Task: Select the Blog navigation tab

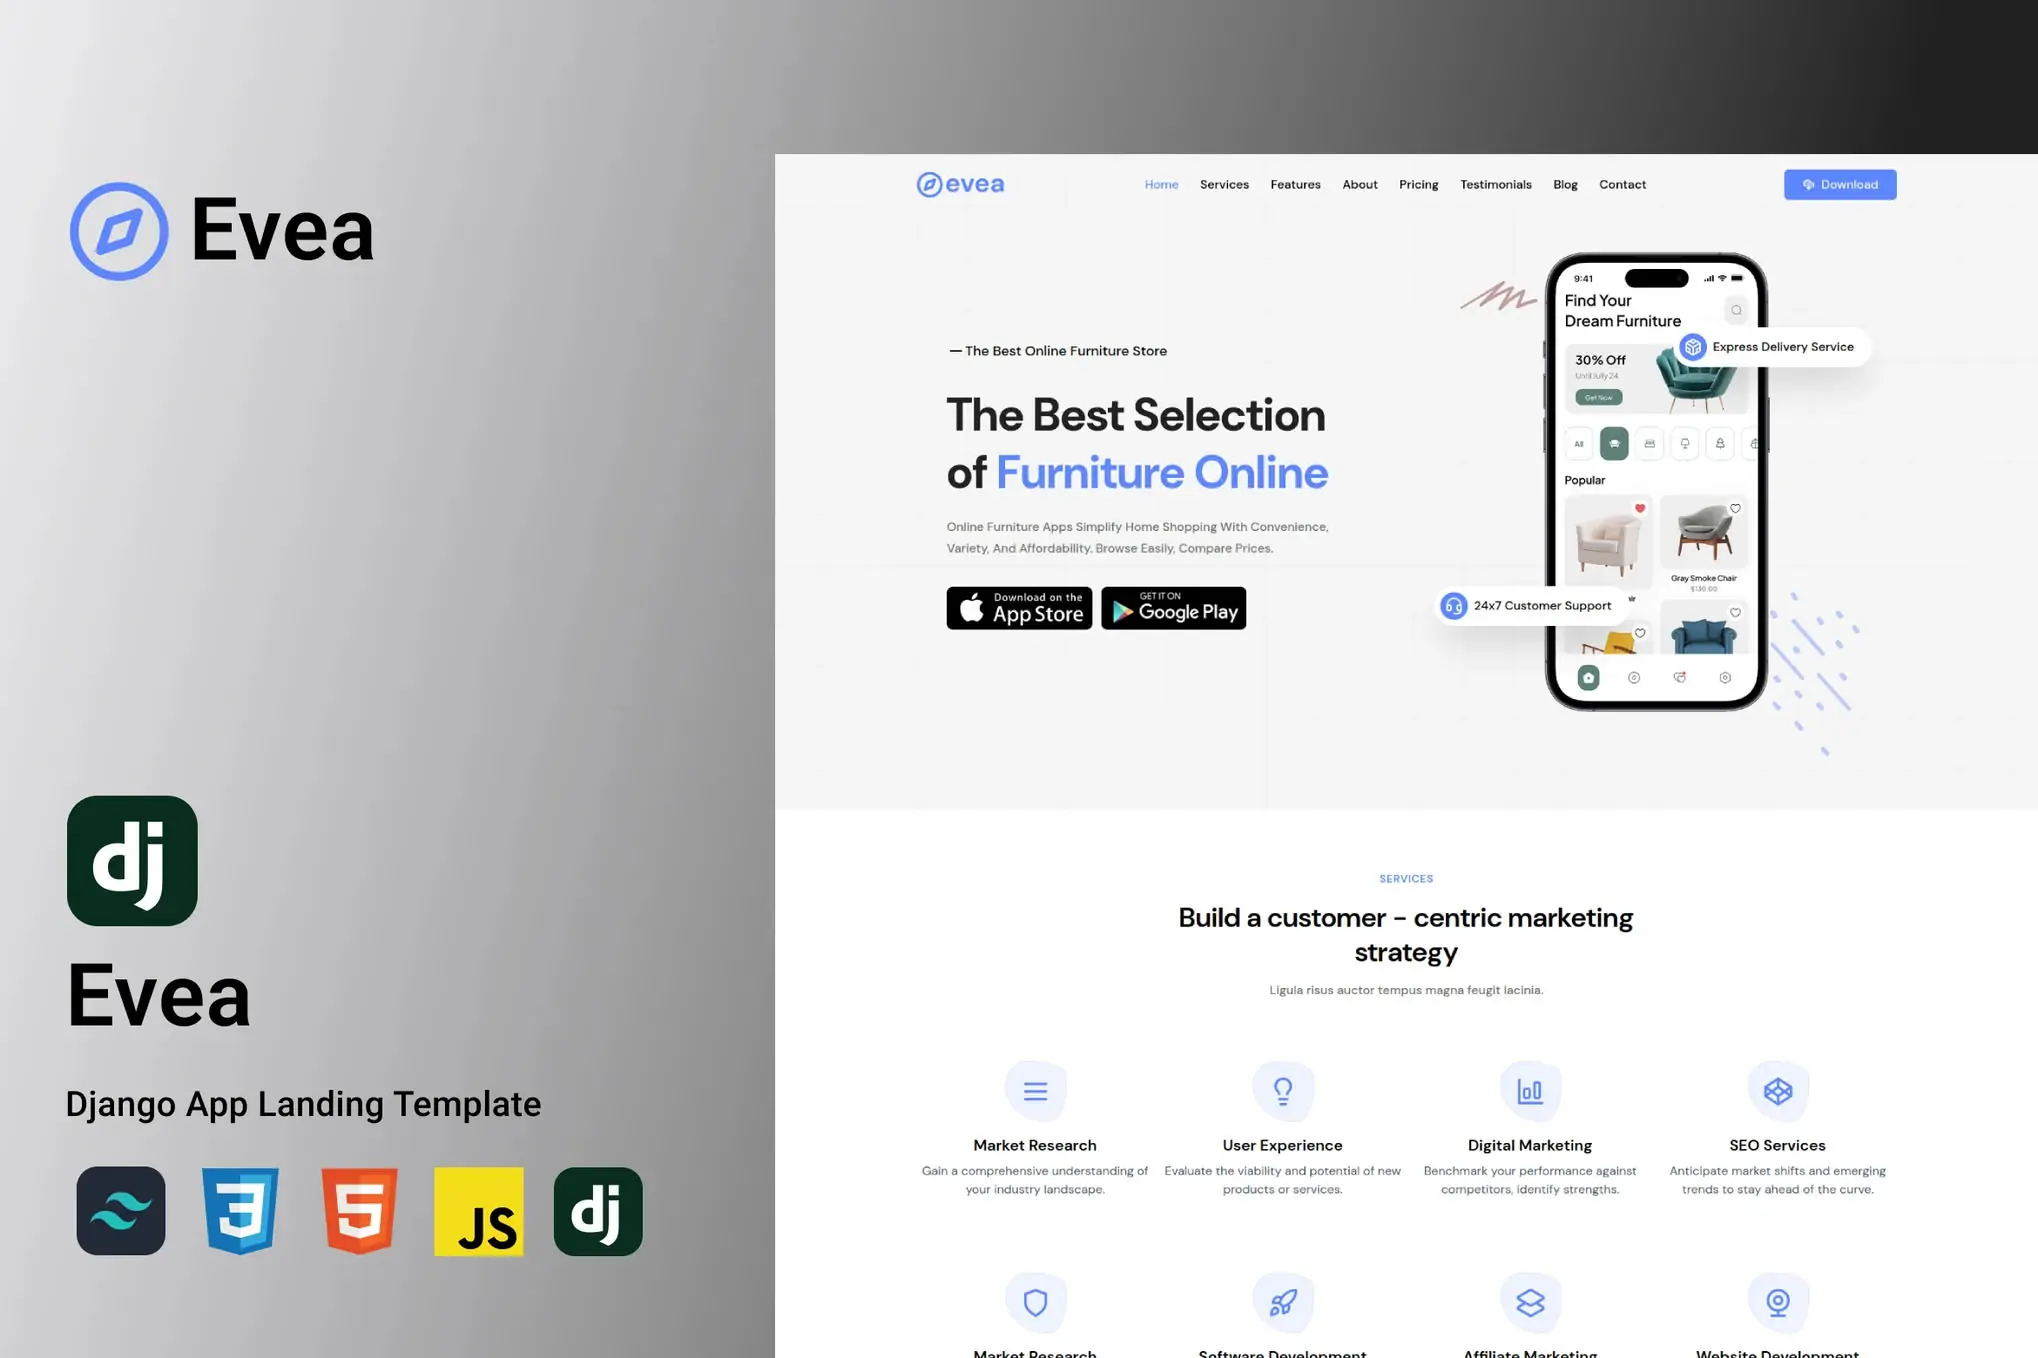Action: click(1565, 183)
